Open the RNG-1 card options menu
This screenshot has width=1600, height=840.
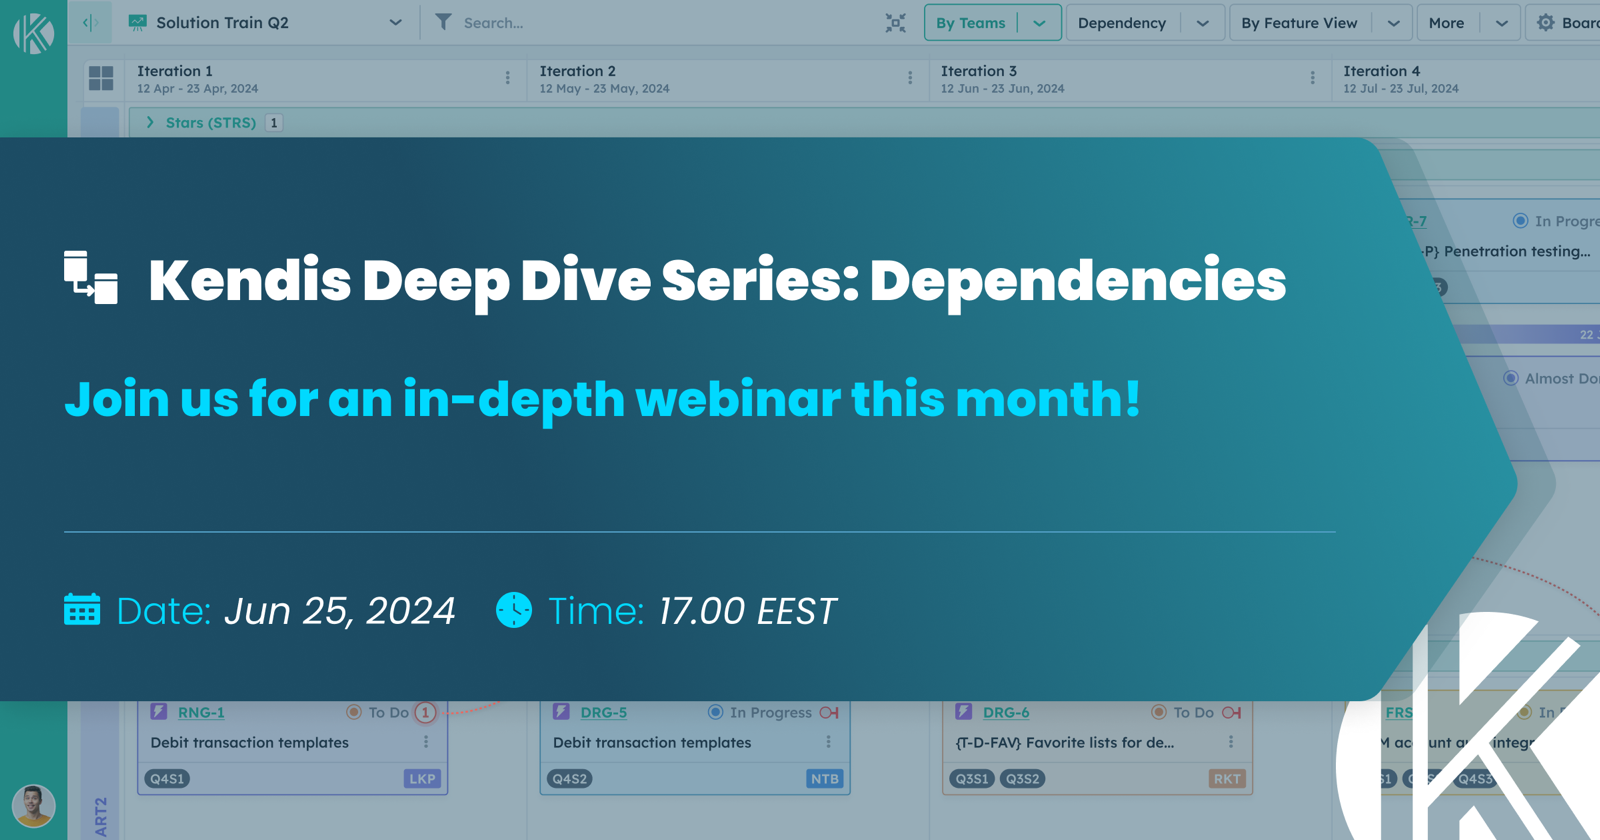click(426, 743)
